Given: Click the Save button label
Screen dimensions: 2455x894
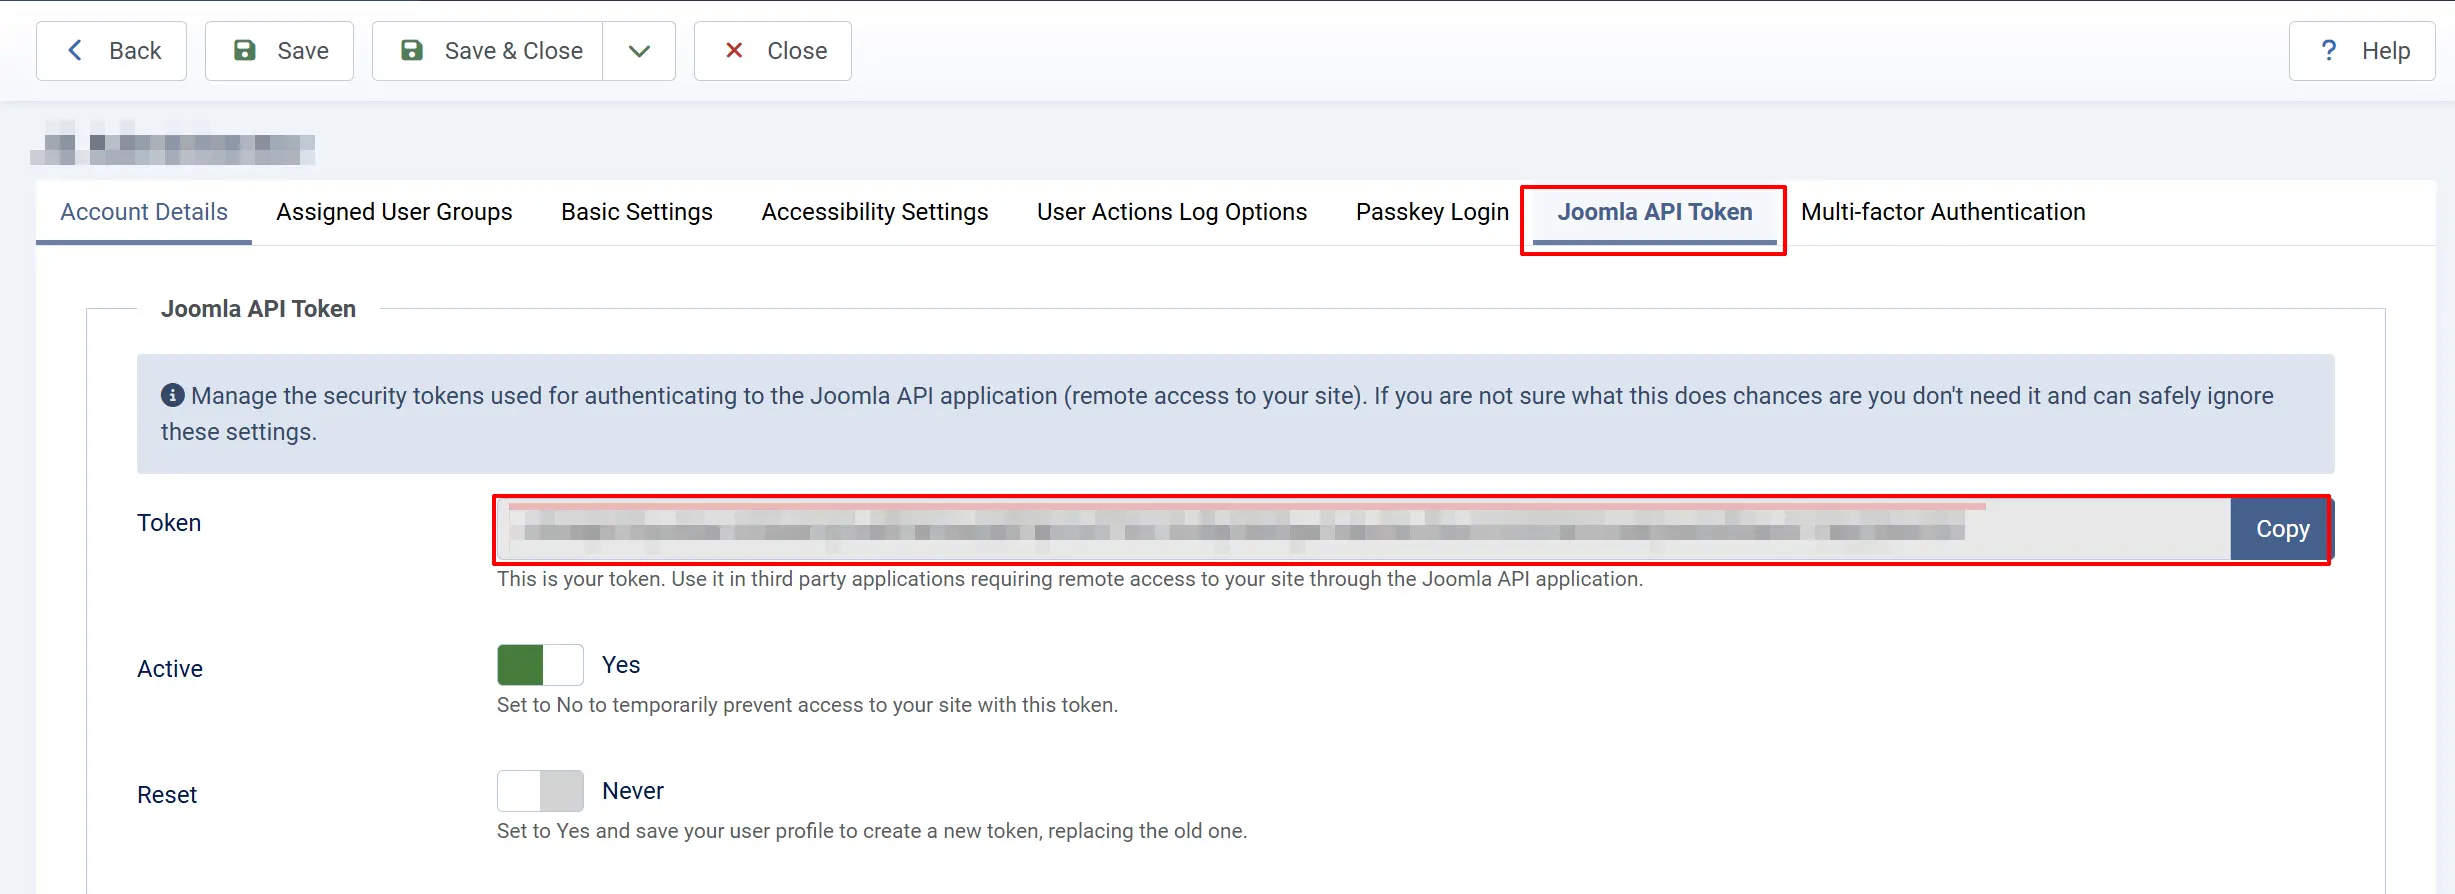Looking at the screenshot, I should coord(303,51).
